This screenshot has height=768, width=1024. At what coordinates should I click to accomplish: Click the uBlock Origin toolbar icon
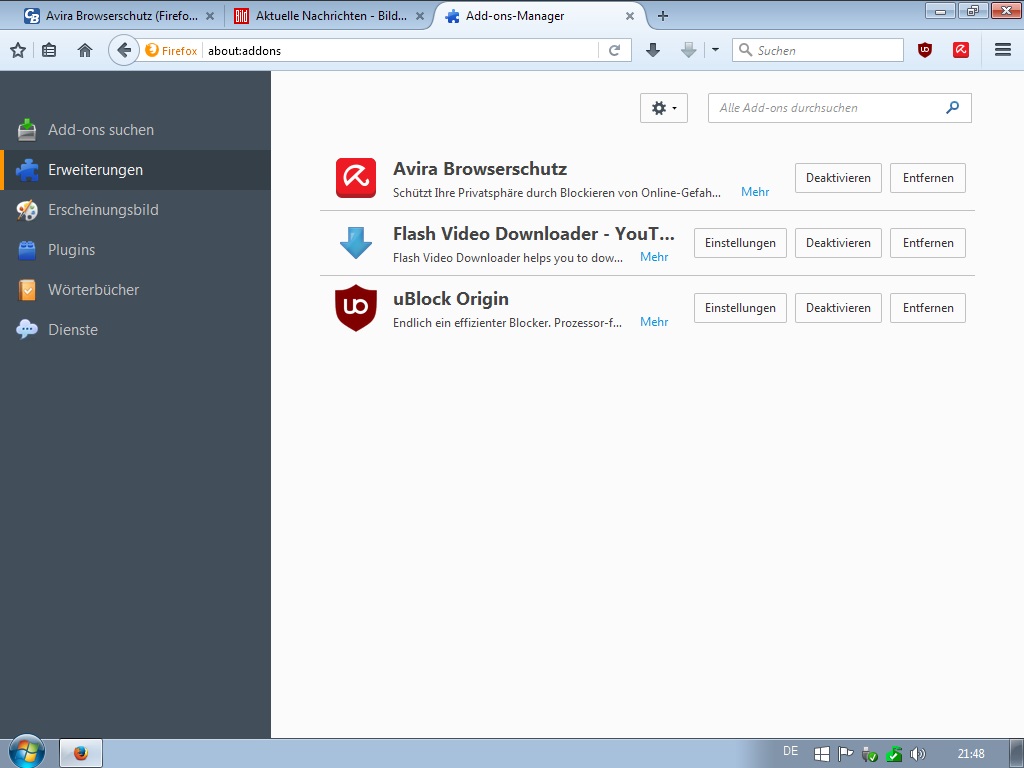tap(925, 50)
